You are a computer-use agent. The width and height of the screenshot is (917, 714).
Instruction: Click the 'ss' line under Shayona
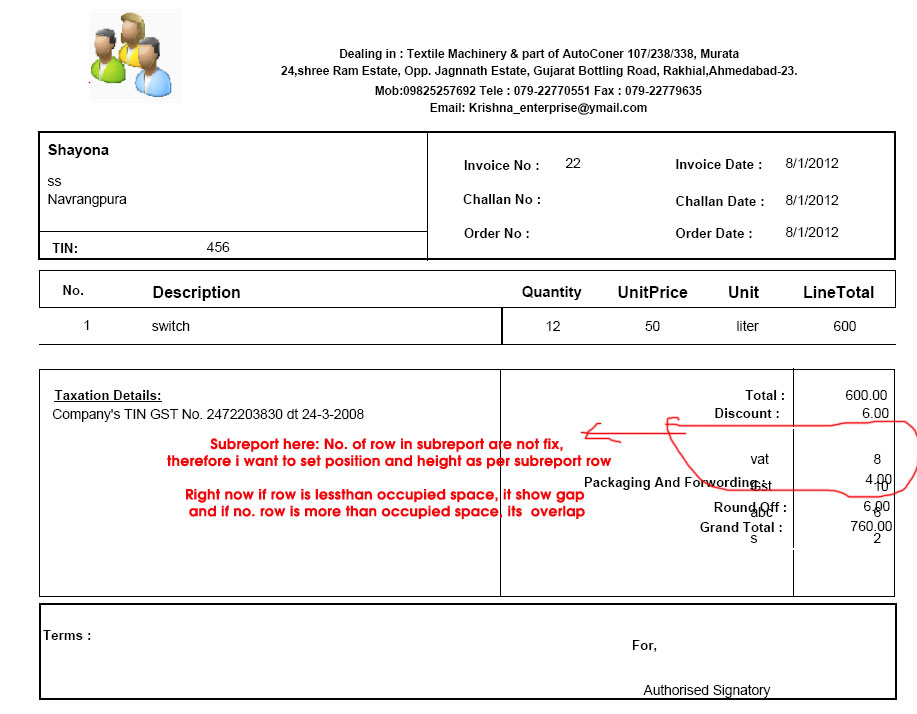pyautogui.click(x=54, y=182)
